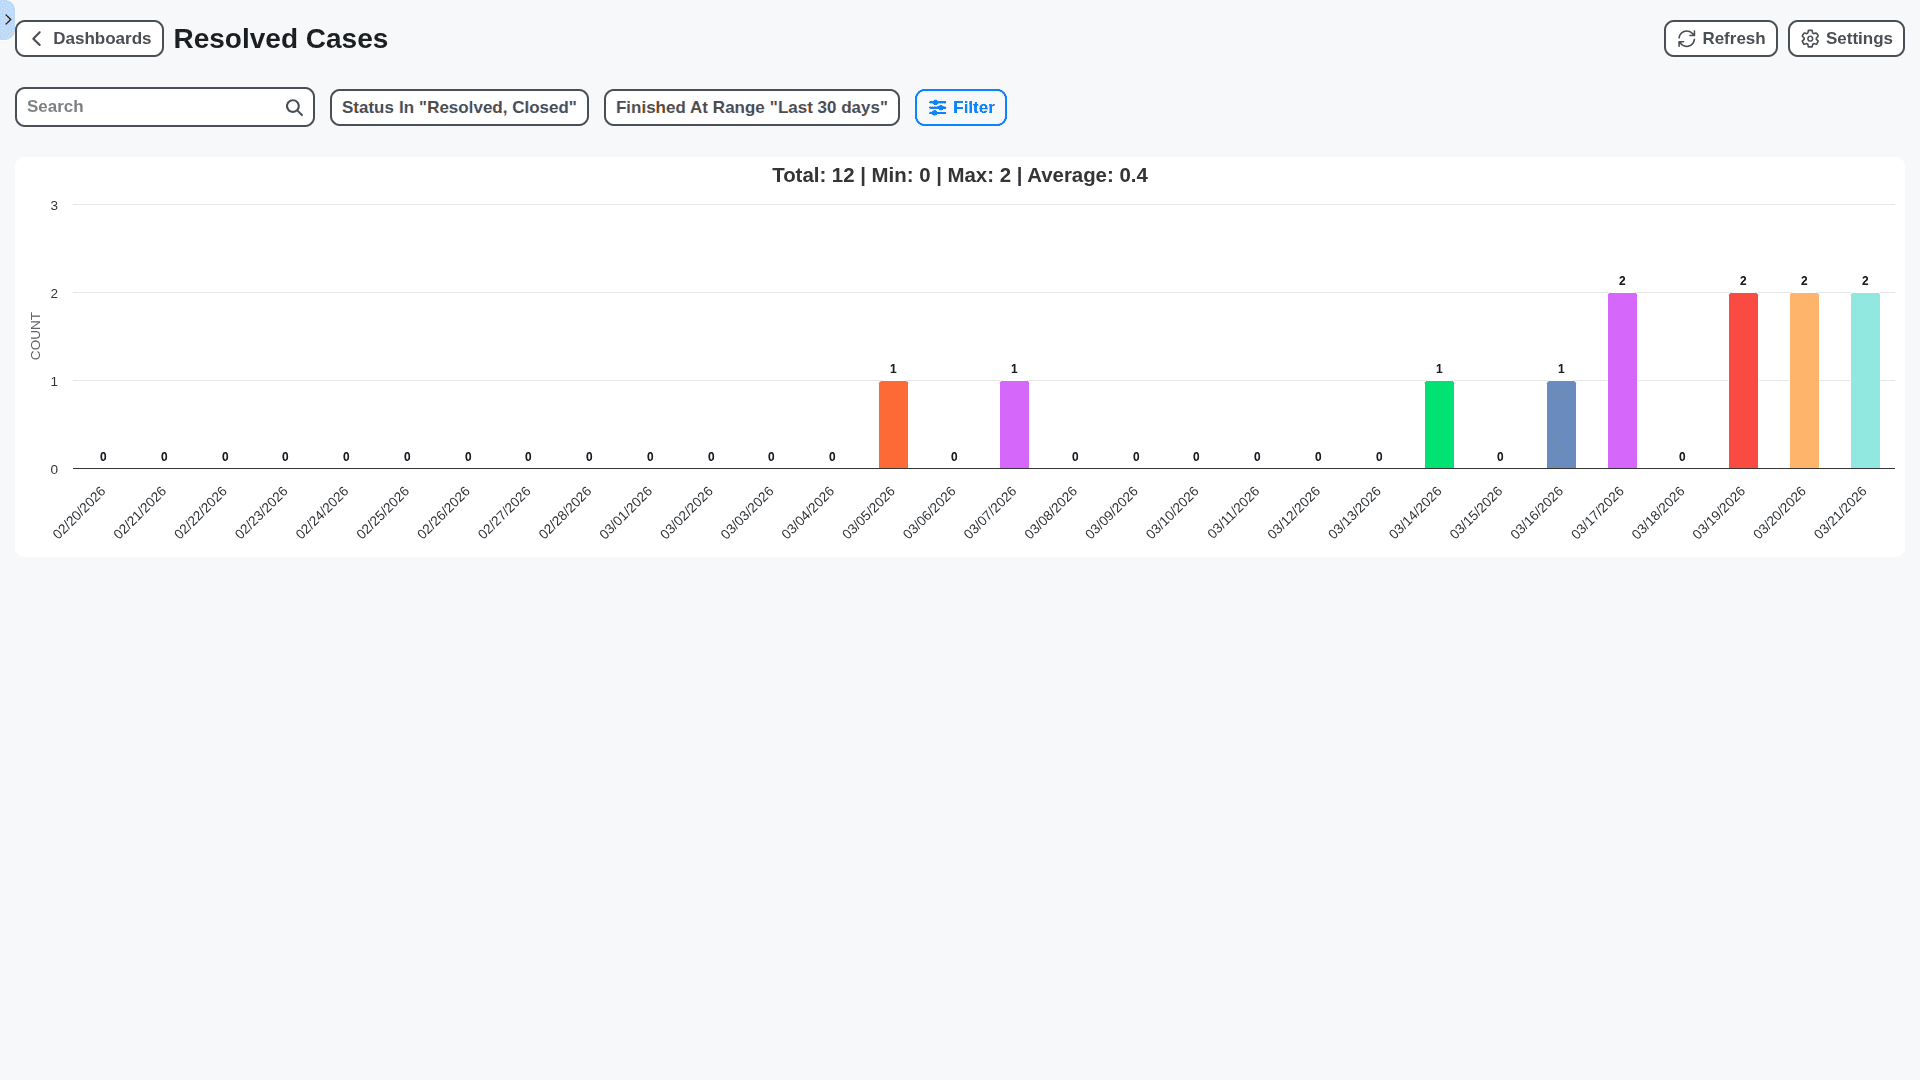The width and height of the screenshot is (1920, 1080).
Task: Click the back chevron in the Dashboards button
Action: point(36,38)
